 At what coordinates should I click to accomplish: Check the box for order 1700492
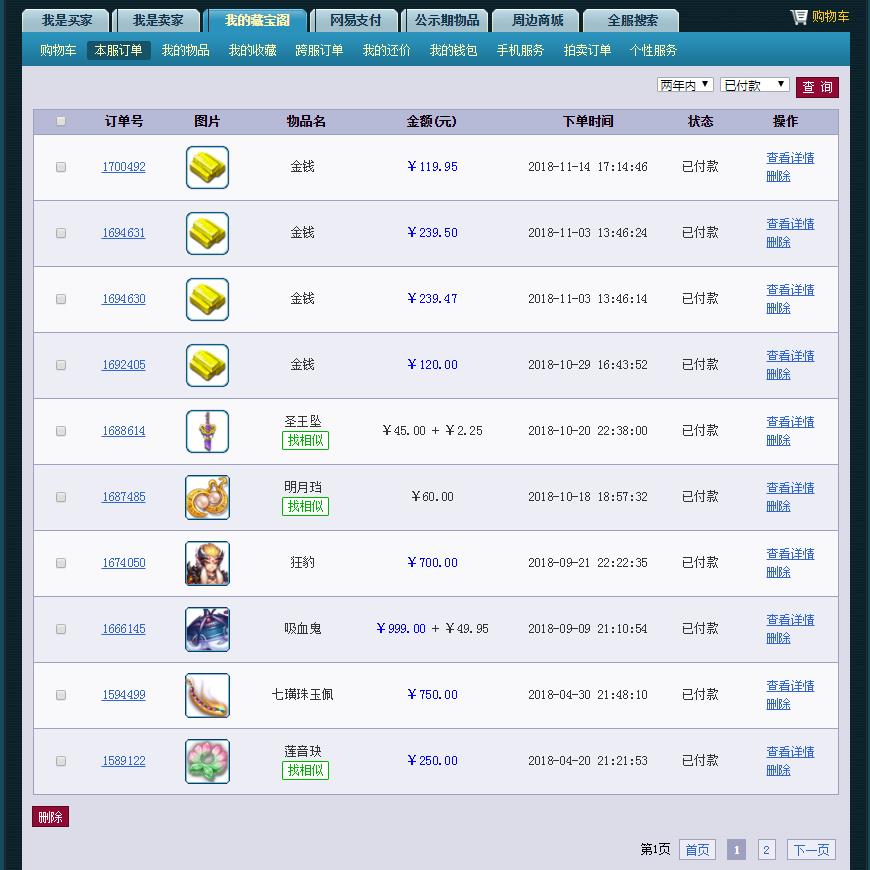point(61,167)
